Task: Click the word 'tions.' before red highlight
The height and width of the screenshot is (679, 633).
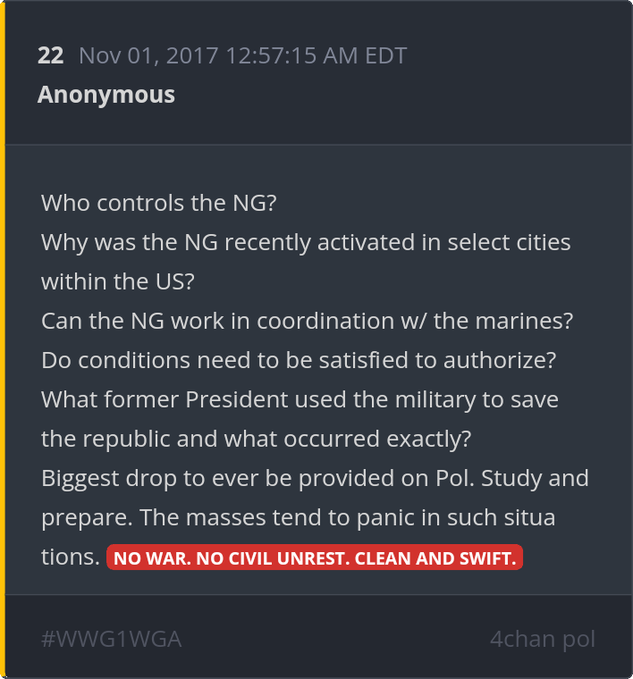Action: click(x=69, y=557)
